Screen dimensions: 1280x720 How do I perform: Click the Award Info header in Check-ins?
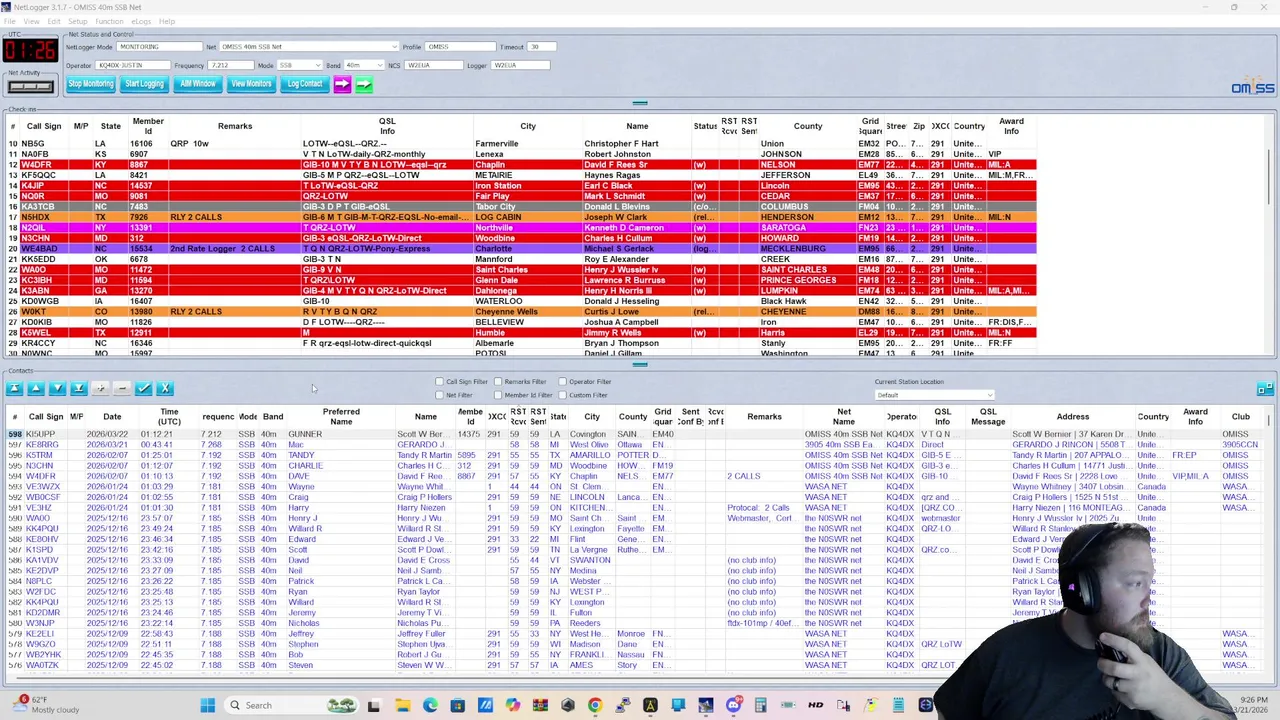point(1011,126)
